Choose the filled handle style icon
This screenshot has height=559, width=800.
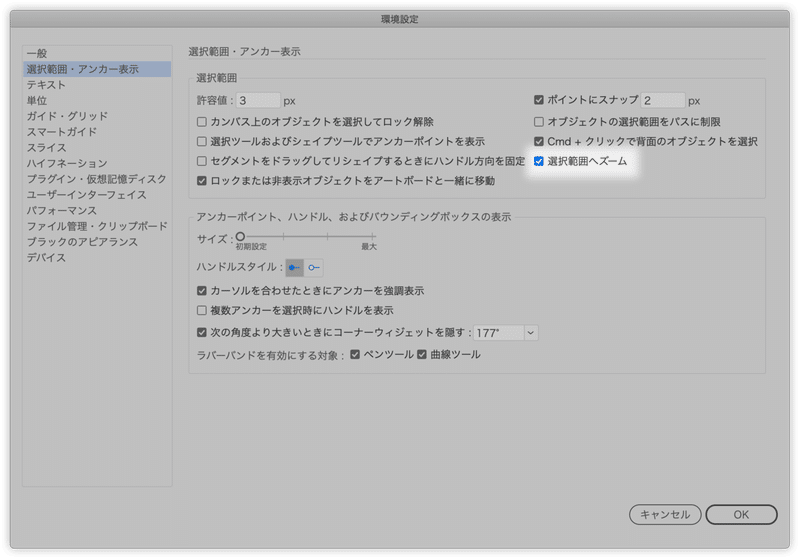tap(294, 267)
